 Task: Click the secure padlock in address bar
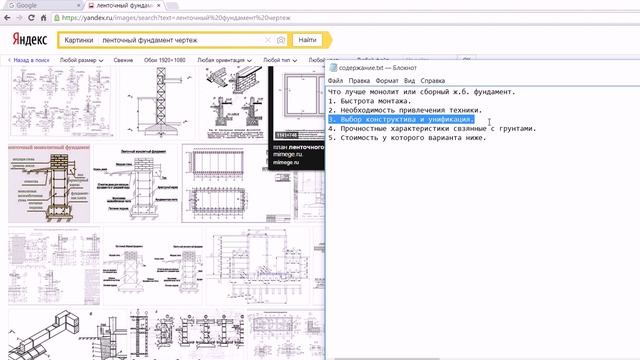tap(57, 18)
